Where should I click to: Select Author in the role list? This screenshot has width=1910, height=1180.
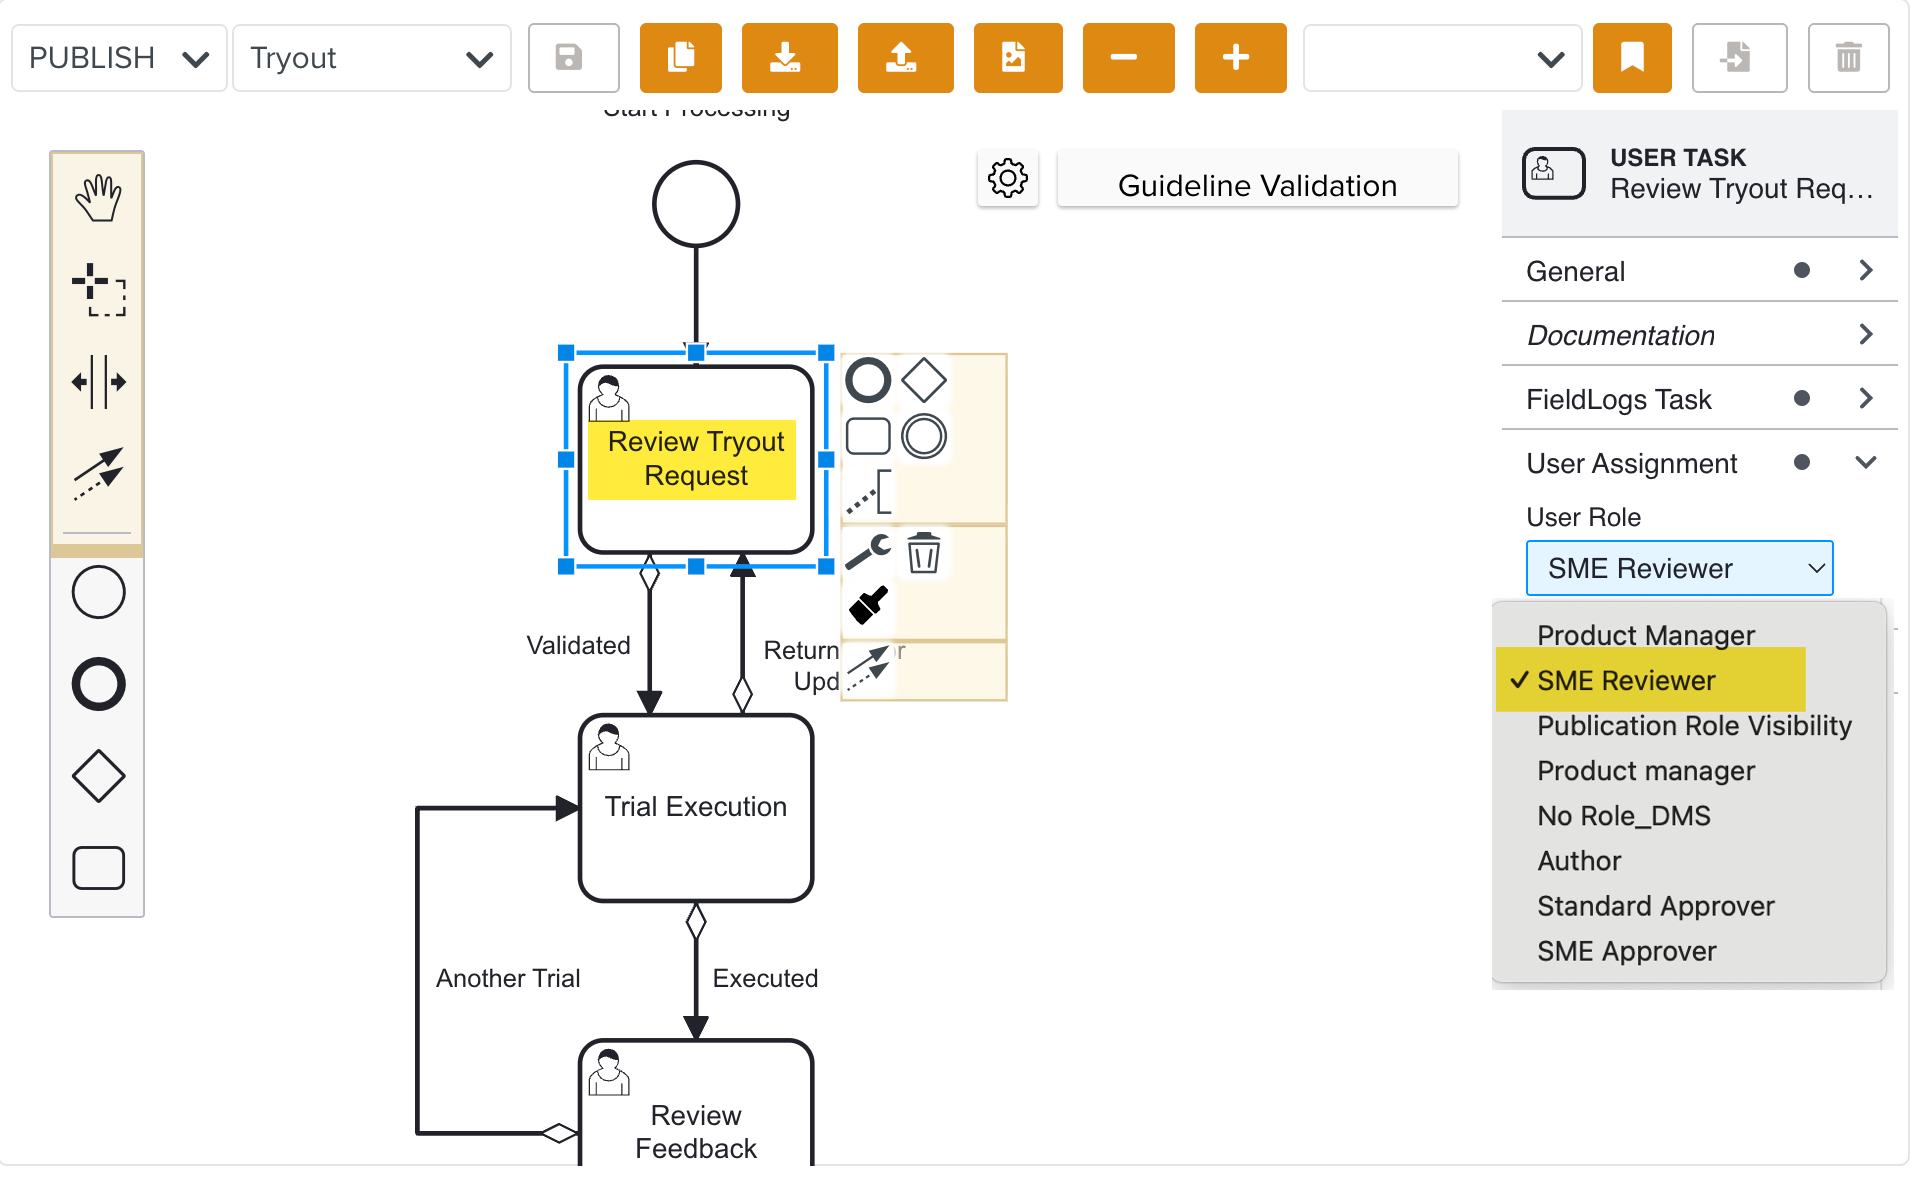[1579, 861]
